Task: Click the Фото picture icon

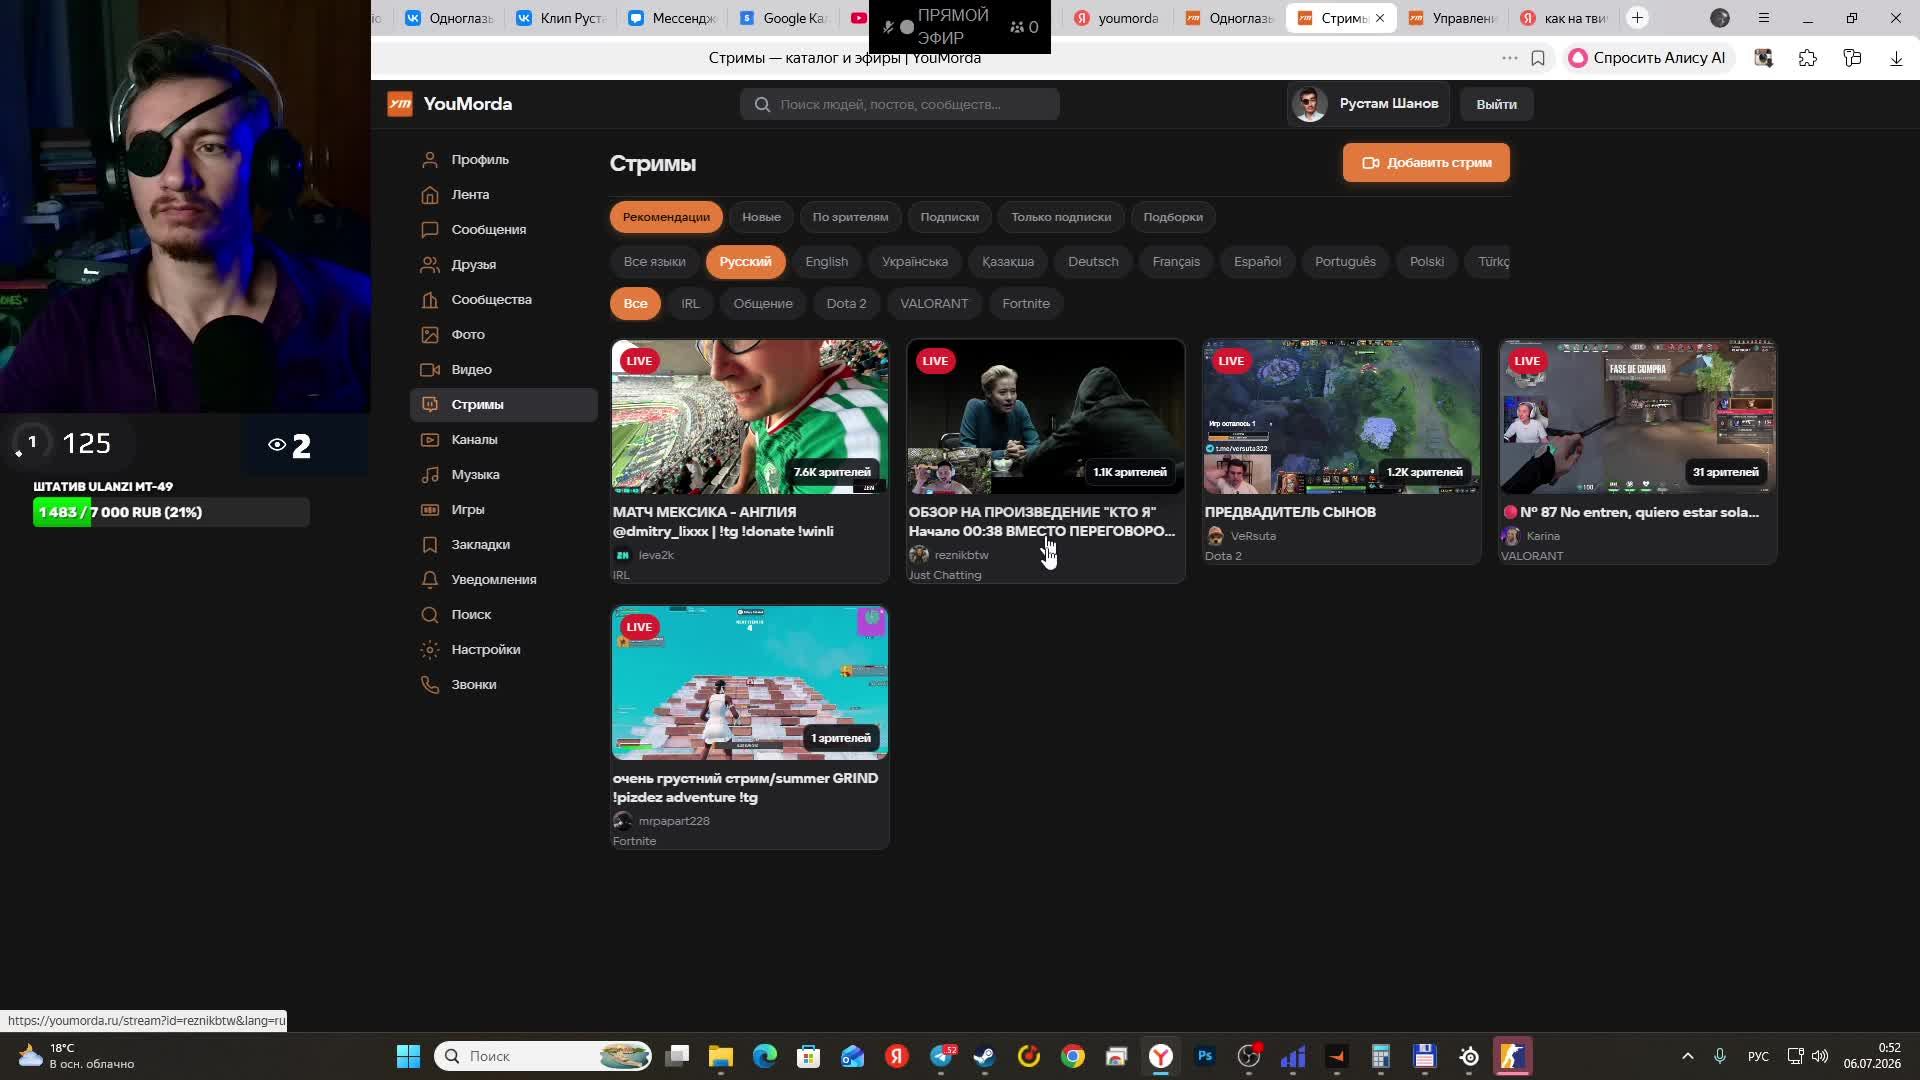Action: tap(430, 335)
